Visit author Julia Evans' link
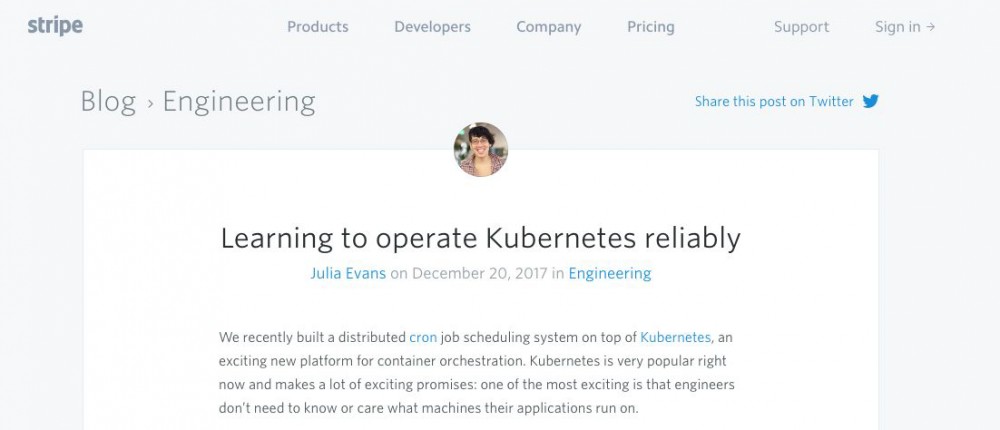The image size is (1000, 430). click(x=347, y=273)
